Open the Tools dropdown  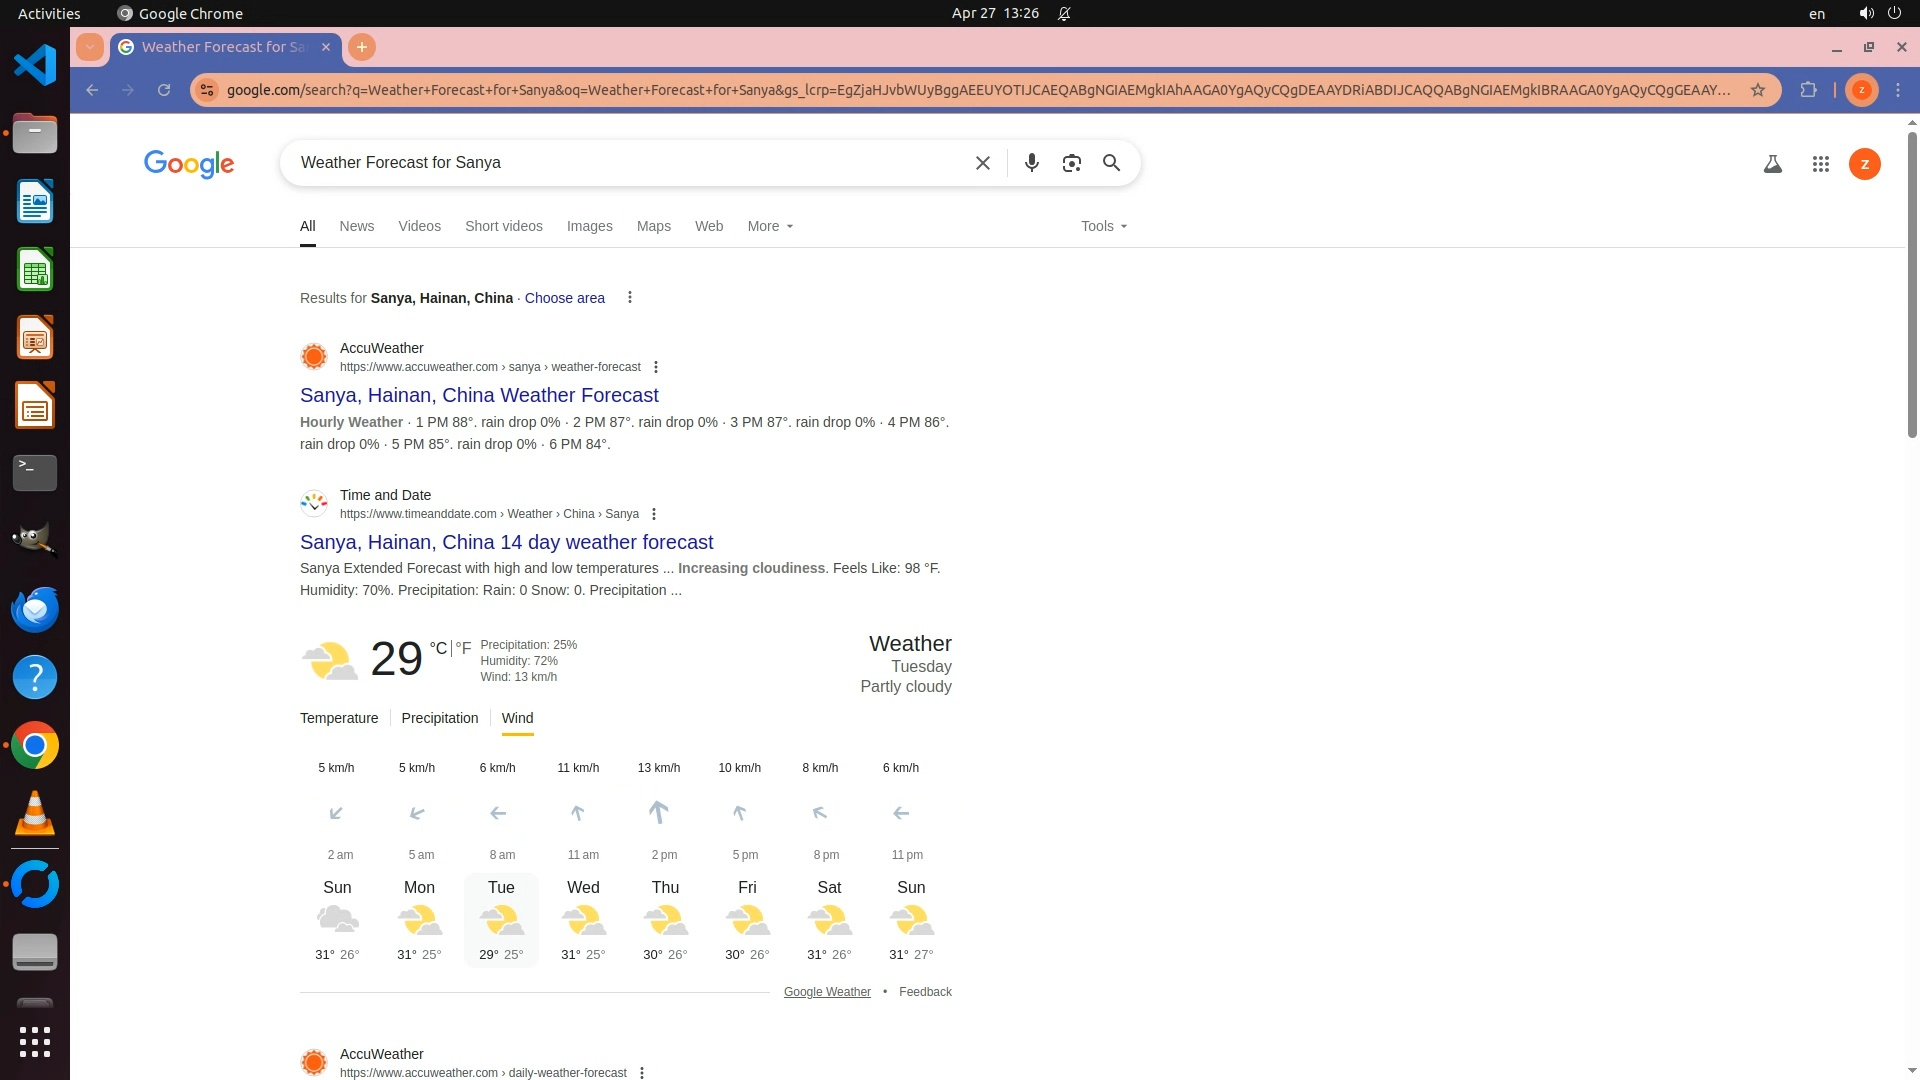[1103, 226]
